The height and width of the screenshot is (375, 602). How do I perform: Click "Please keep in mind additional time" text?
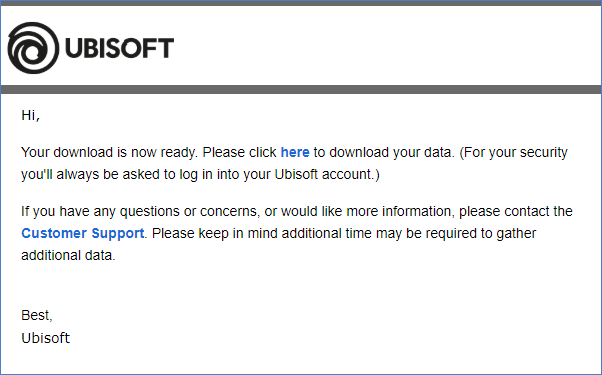click(x=262, y=233)
